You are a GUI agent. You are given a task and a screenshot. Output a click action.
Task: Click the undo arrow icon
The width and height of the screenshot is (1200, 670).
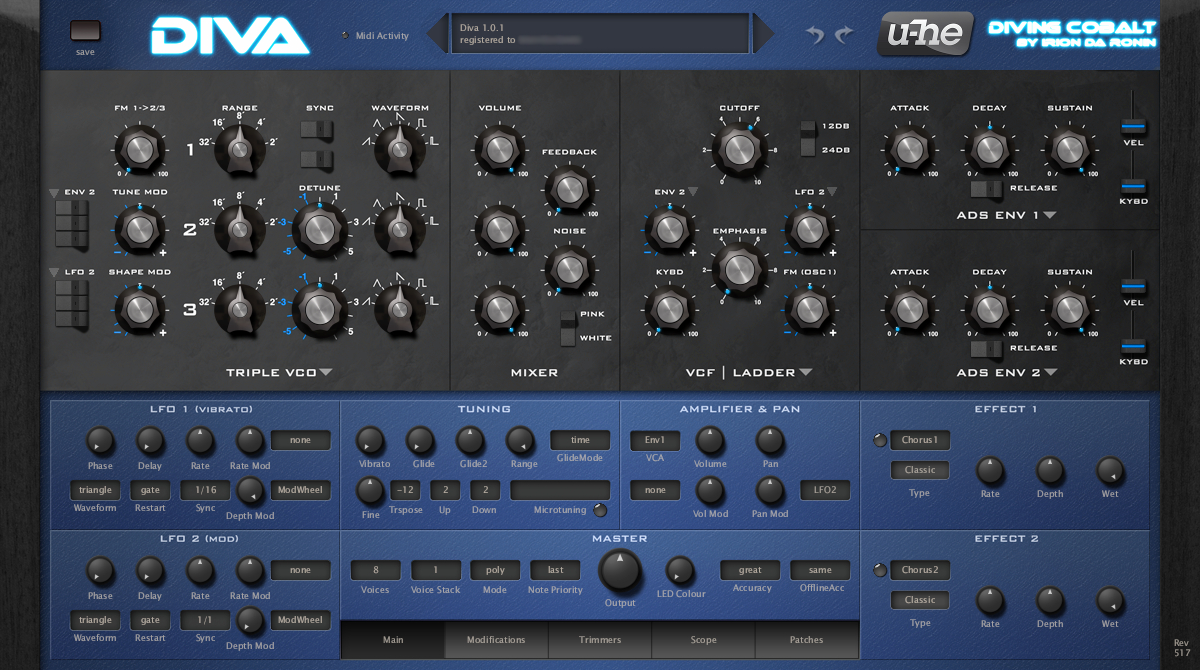tap(816, 35)
